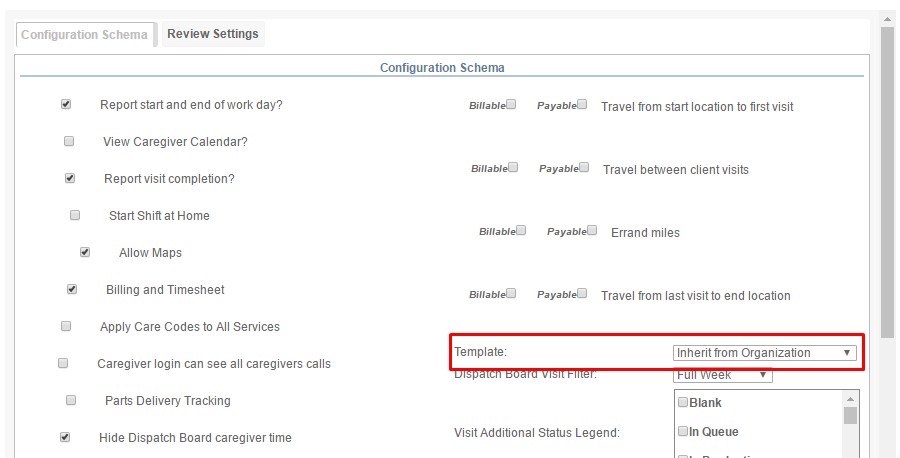Check Start Shift at Home option
Viewport: 900px width, 458px height.
pyautogui.click(x=75, y=215)
